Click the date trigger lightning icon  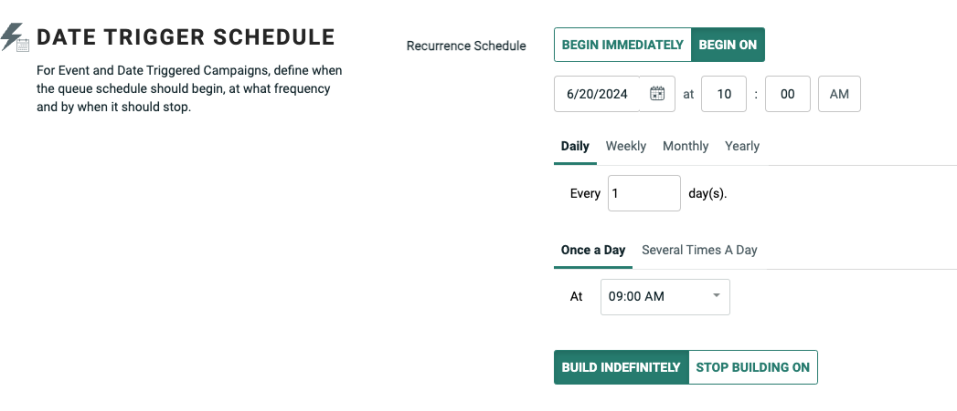(x=17, y=39)
